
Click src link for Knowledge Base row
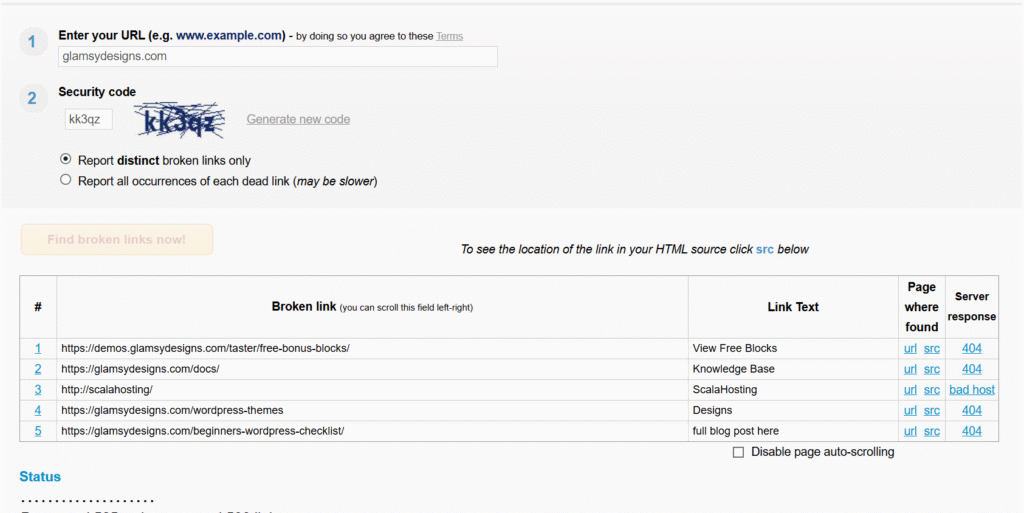pos(931,369)
